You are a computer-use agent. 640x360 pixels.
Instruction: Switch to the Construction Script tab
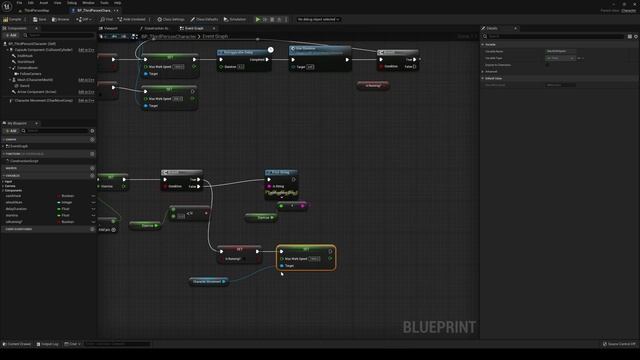(x=154, y=28)
